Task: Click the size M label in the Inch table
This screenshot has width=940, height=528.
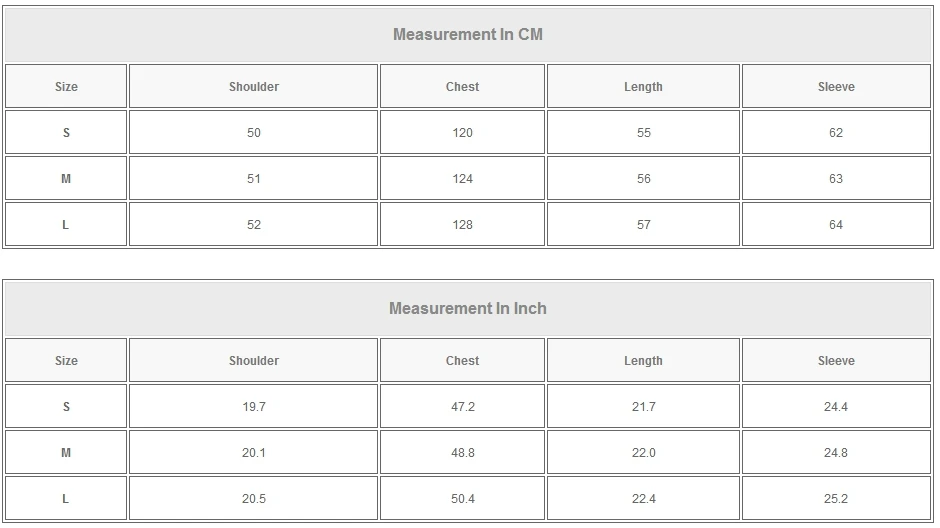Action: point(66,453)
